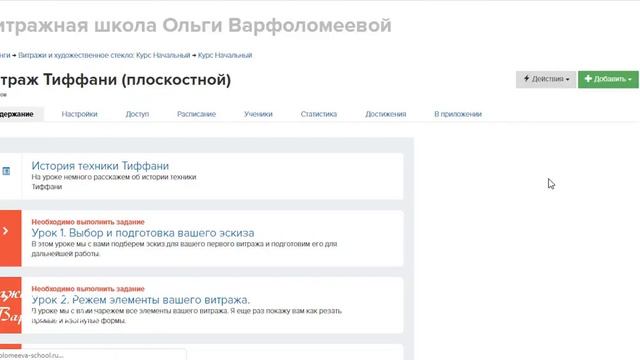Switch to the Доступ tab
640x360 pixels.
pos(137,114)
